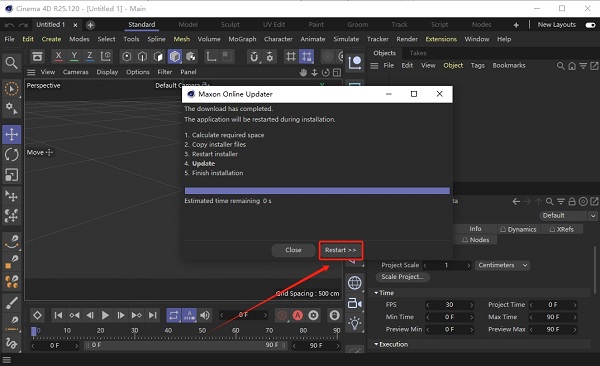
Task: Go to end of animation
Action: tap(153, 315)
